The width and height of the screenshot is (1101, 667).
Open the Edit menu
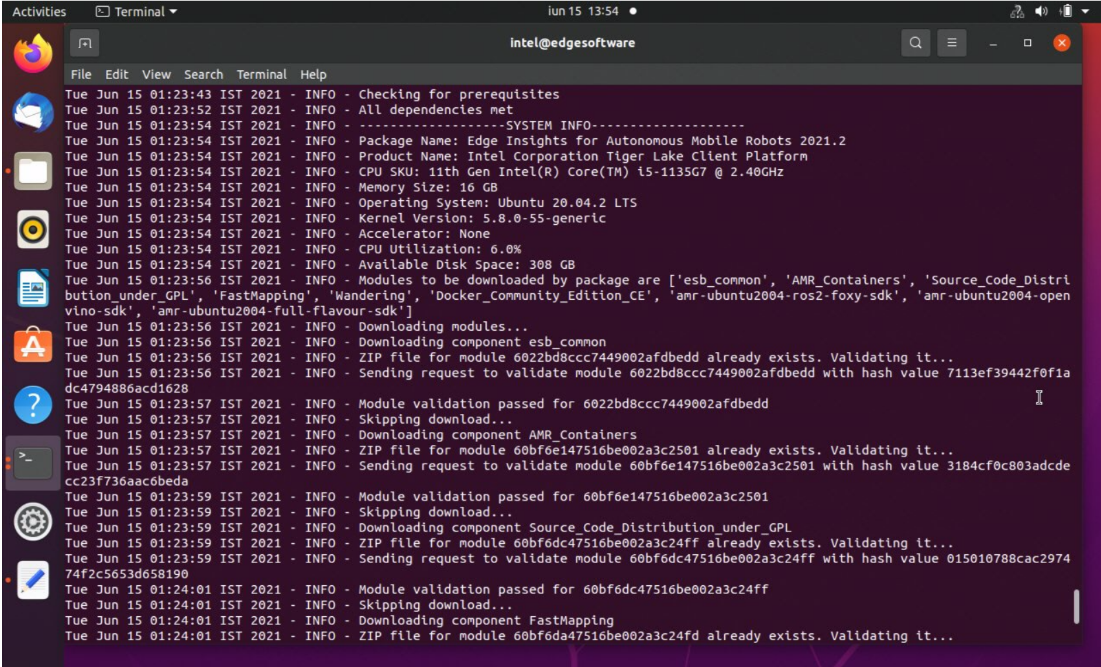point(117,74)
